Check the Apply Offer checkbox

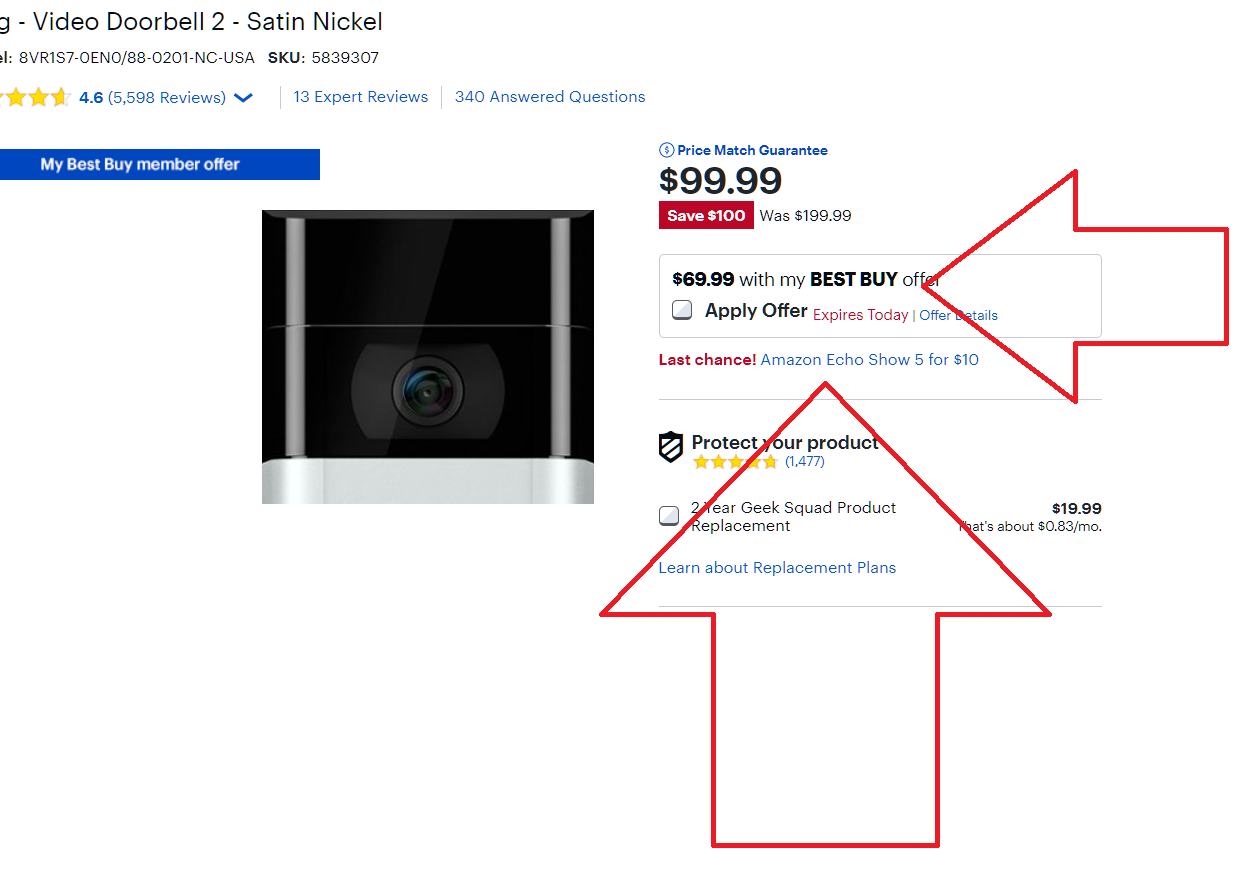(682, 310)
